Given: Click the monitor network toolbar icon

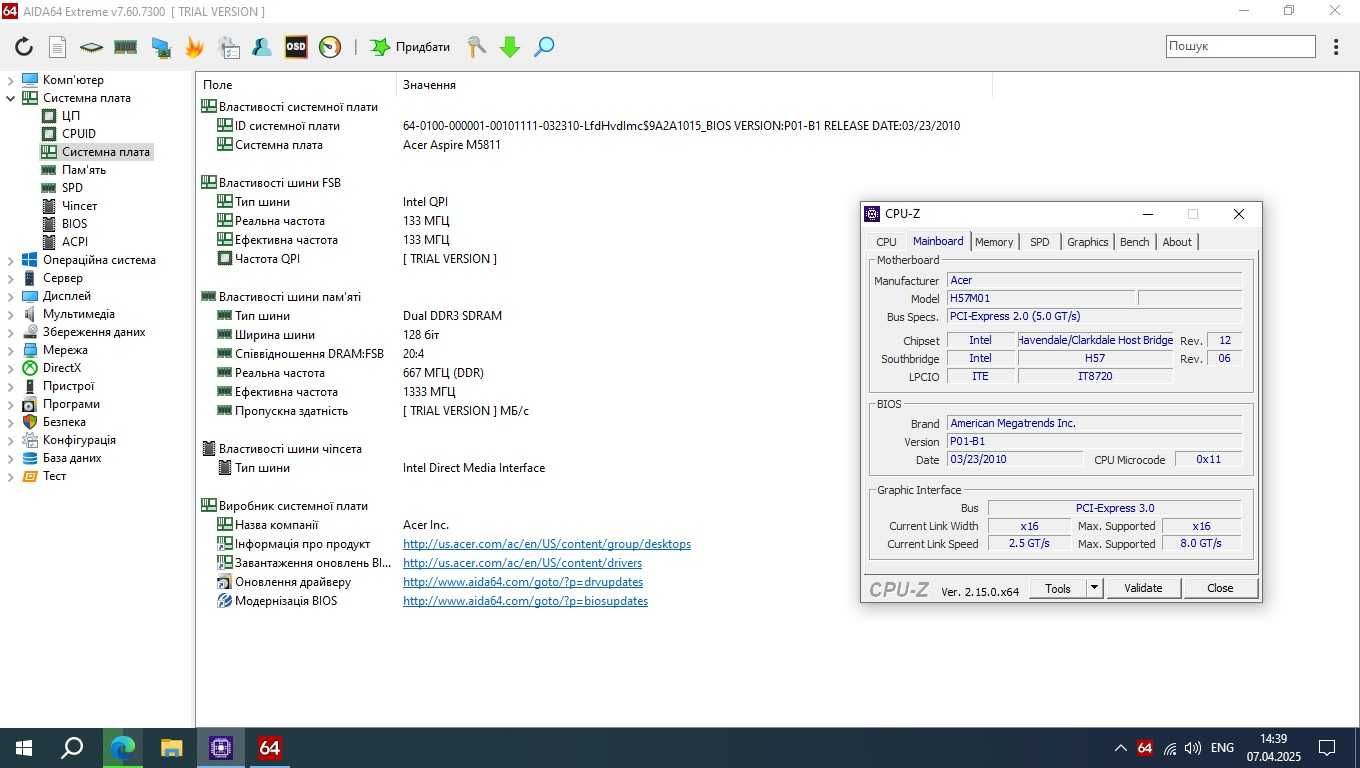Looking at the screenshot, I should click(x=160, y=47).
